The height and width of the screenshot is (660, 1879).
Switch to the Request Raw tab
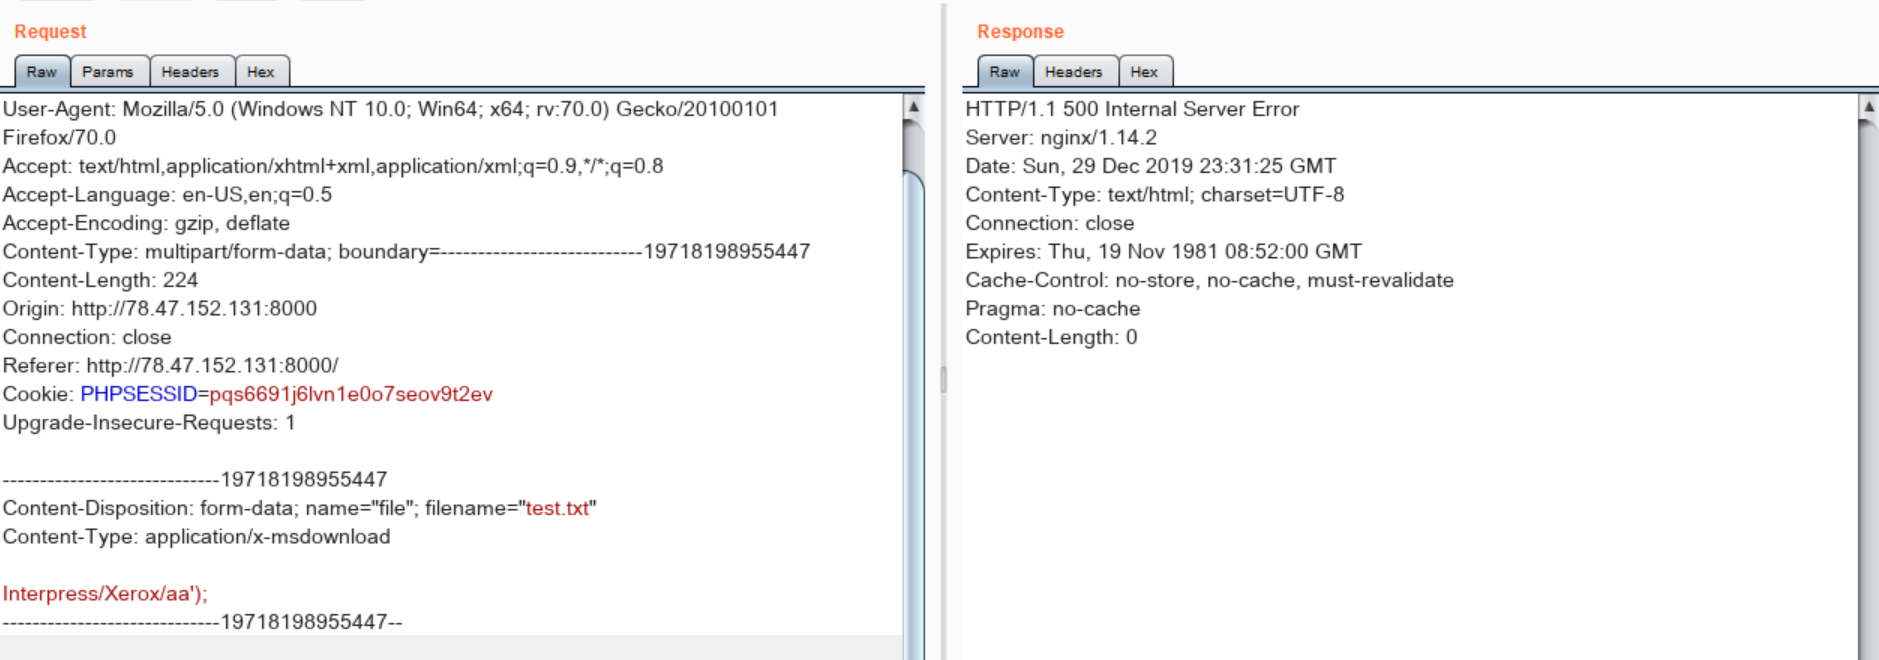click(x=41, y=72)
